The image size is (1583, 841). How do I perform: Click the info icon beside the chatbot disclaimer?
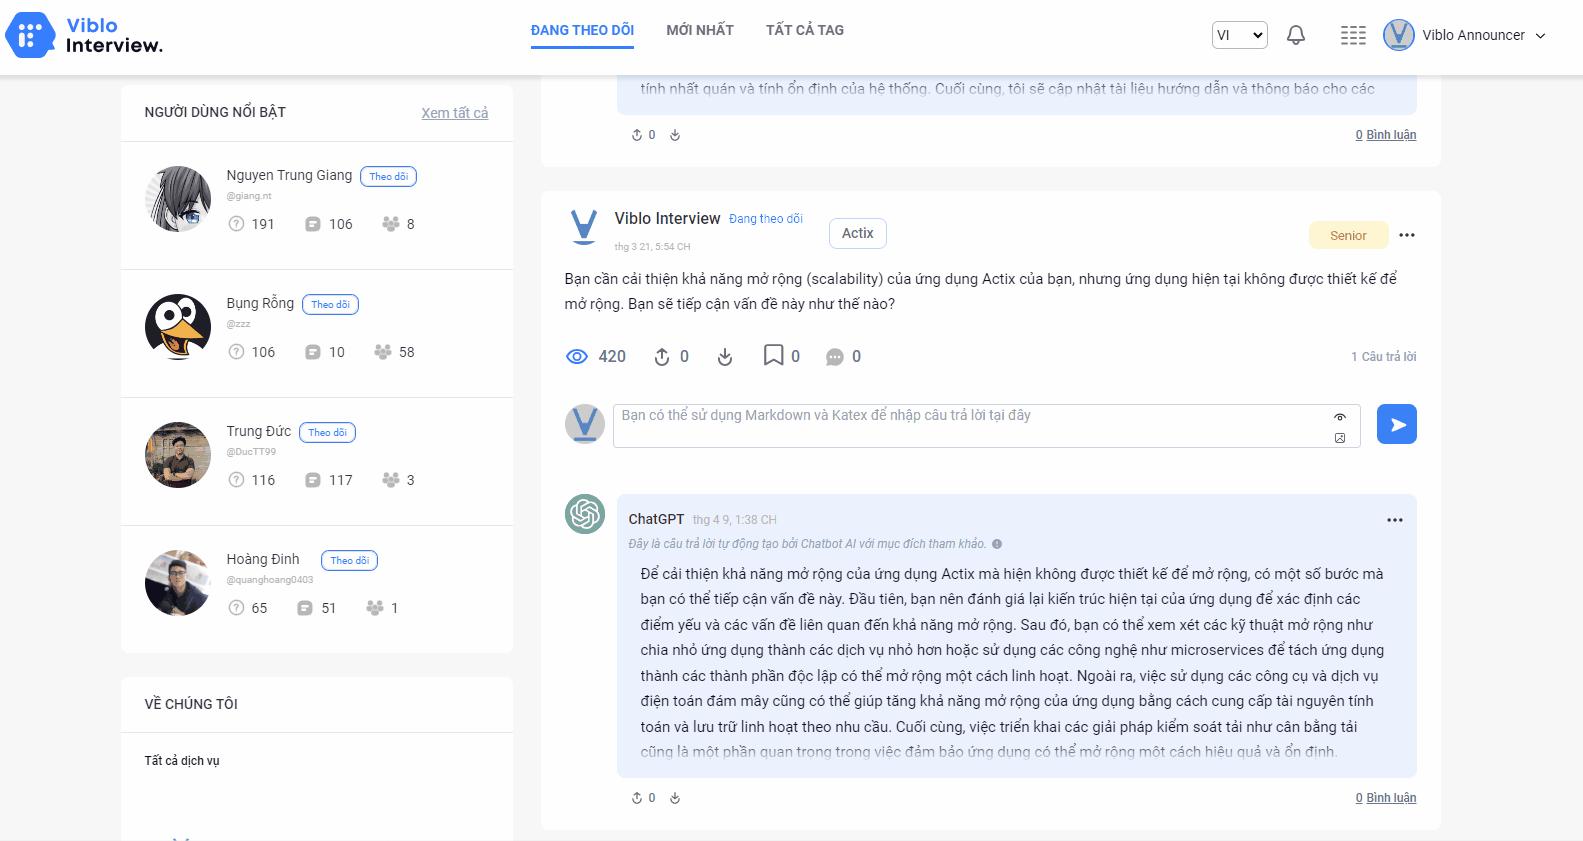997,544
